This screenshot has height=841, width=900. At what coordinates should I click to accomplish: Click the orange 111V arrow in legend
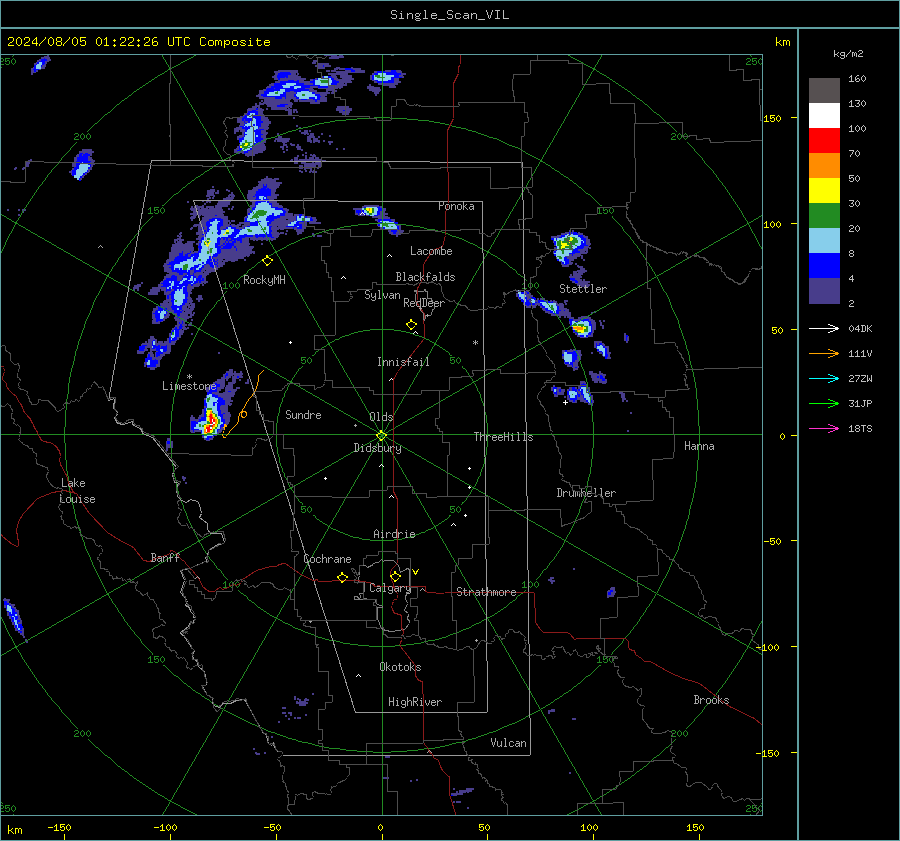pyautogui.click(x=824, y=354)
